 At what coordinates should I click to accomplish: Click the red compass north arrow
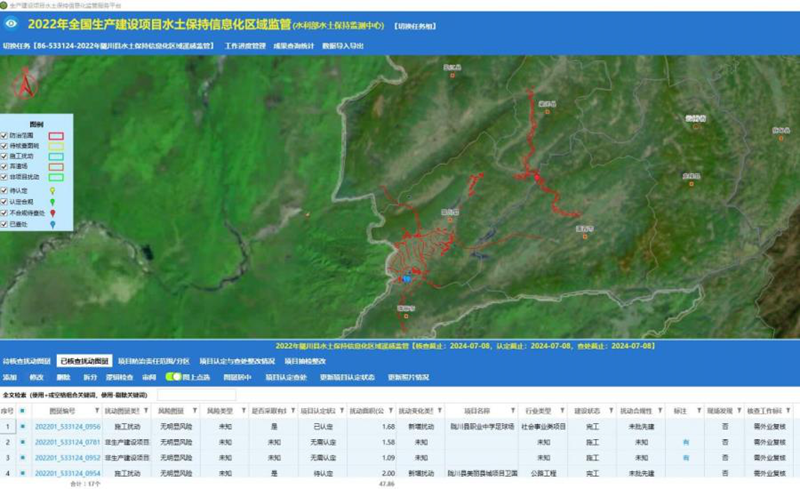tap(20, 85)
